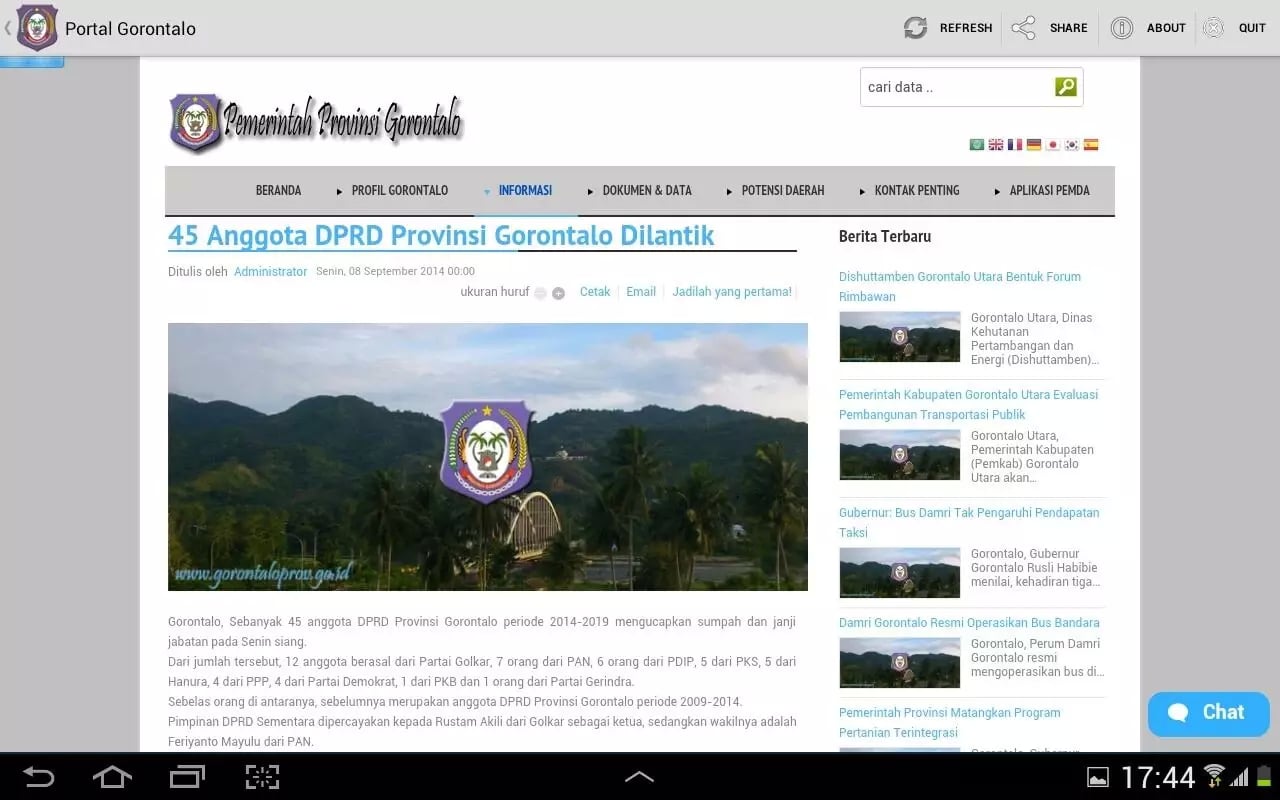Viewport: 1280px width, 800px height.
Task: Switch language via French flag
Action: [x=1015, y=144]
